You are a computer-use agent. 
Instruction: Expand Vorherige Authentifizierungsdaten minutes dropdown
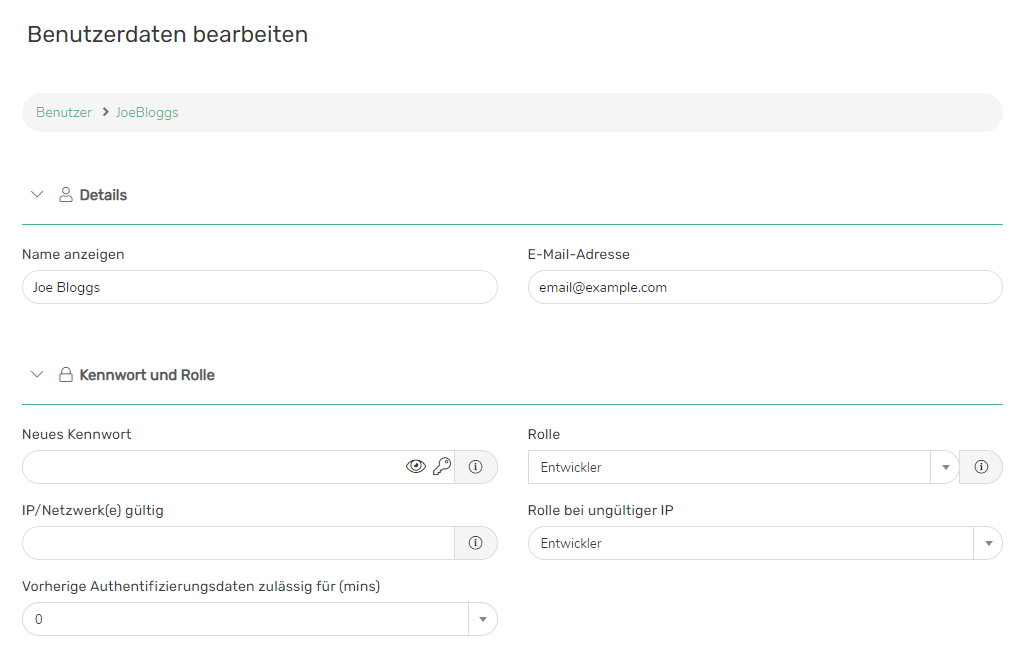point(482,619)
